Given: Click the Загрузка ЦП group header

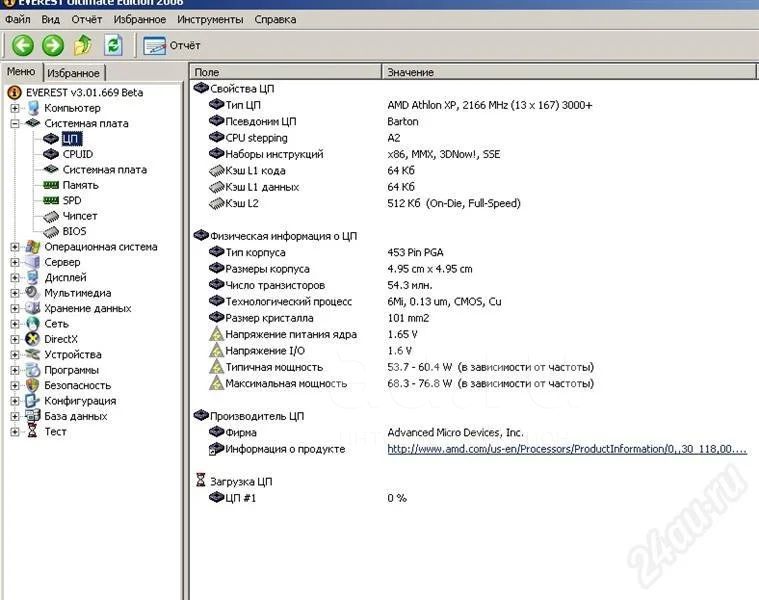Looking at the screenshot, I should click(234, 481).
